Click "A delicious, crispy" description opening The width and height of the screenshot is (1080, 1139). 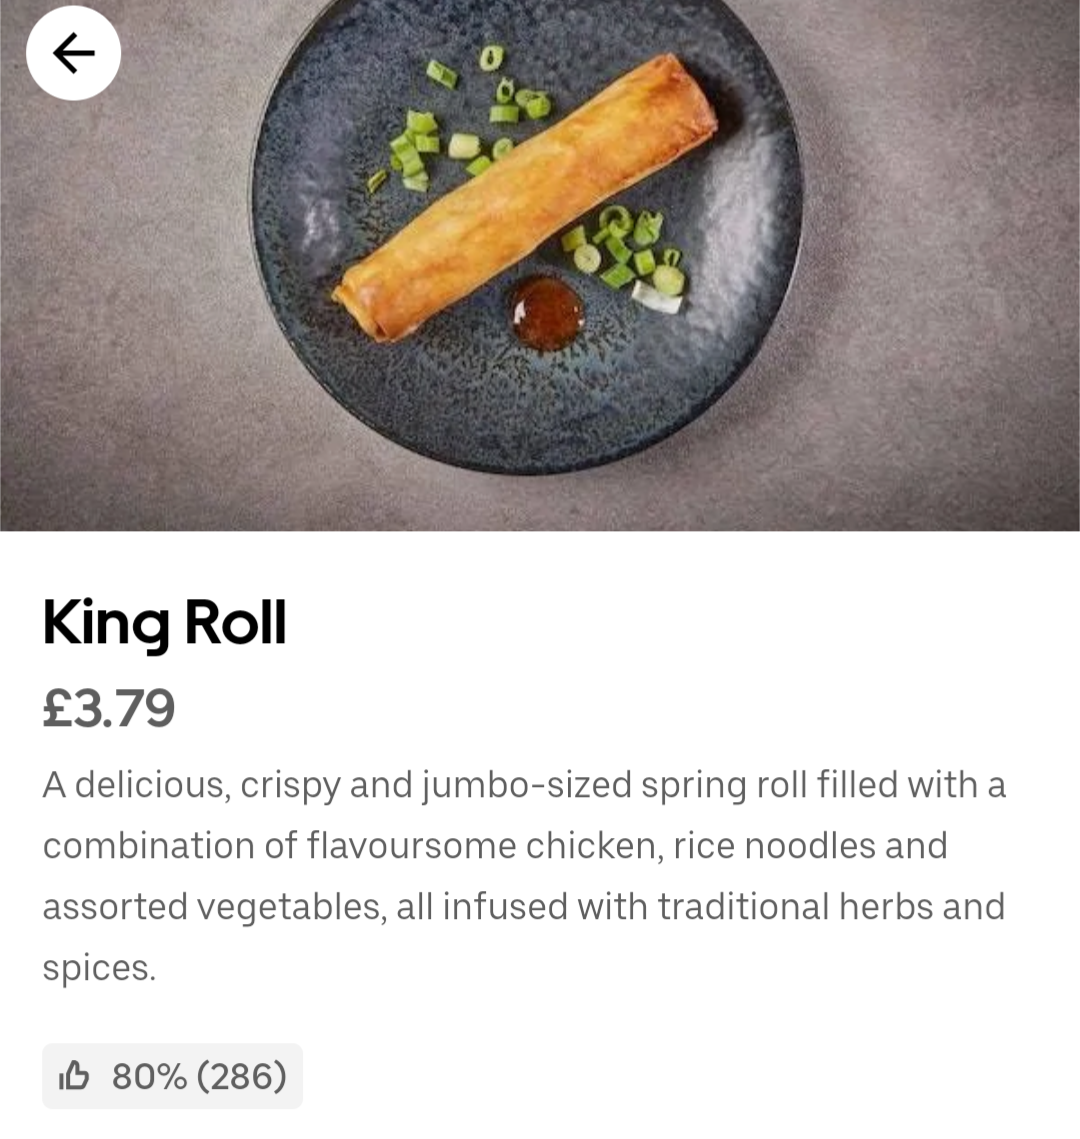pos(190,786)
